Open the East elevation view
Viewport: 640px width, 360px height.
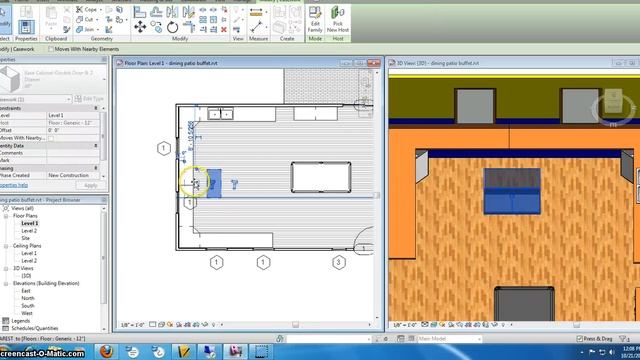point(26,291)
